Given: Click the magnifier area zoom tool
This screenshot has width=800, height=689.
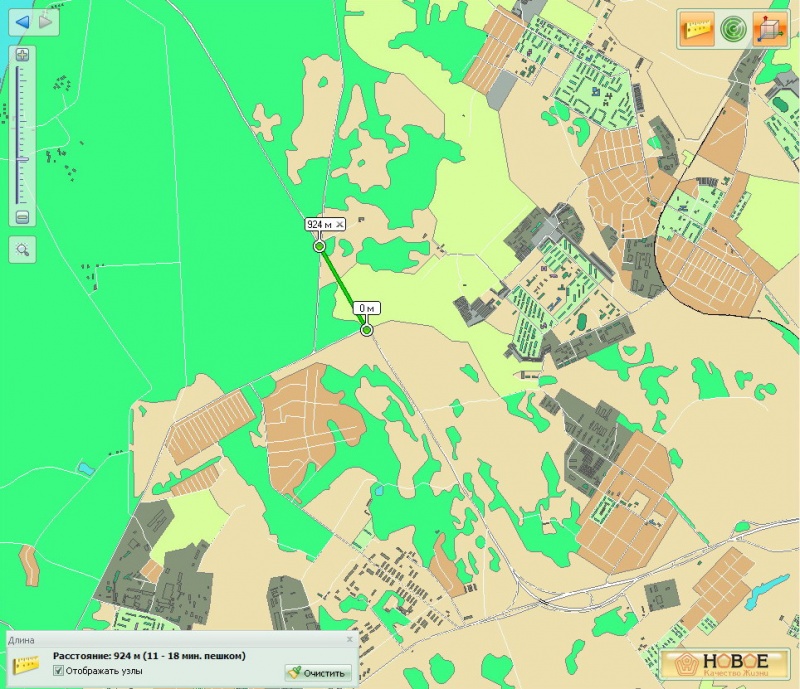Looking at the screenshot, I should (x=22, y=250).
